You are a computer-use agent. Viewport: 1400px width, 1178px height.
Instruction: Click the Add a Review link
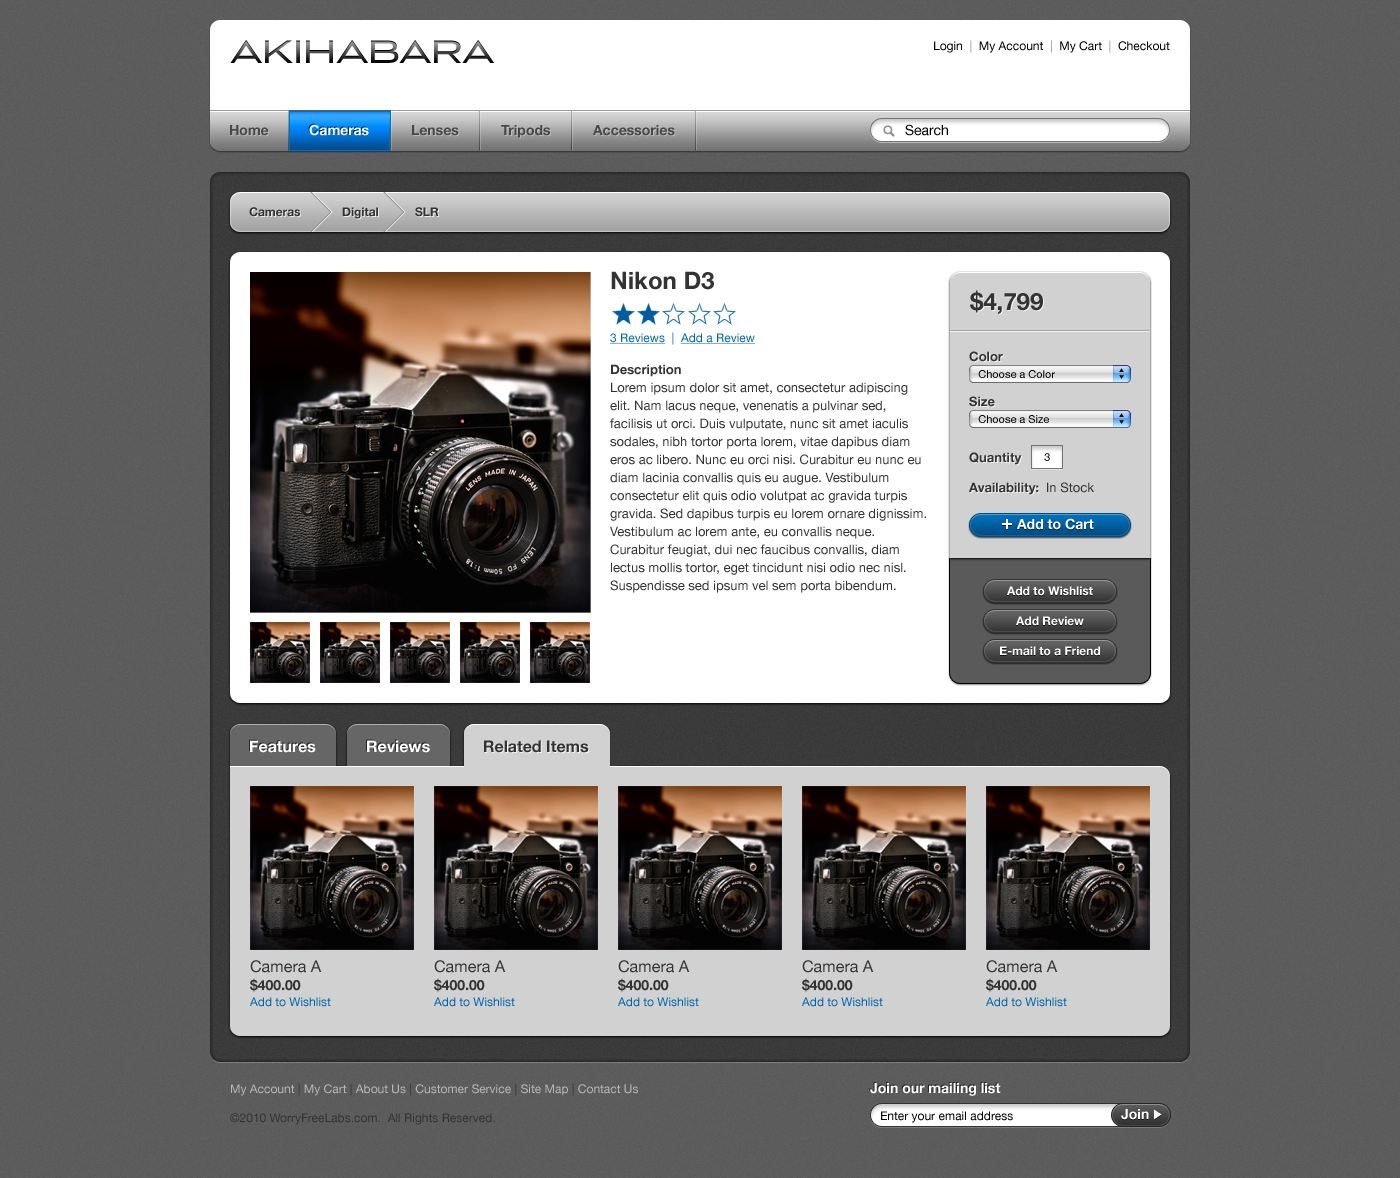717,338
